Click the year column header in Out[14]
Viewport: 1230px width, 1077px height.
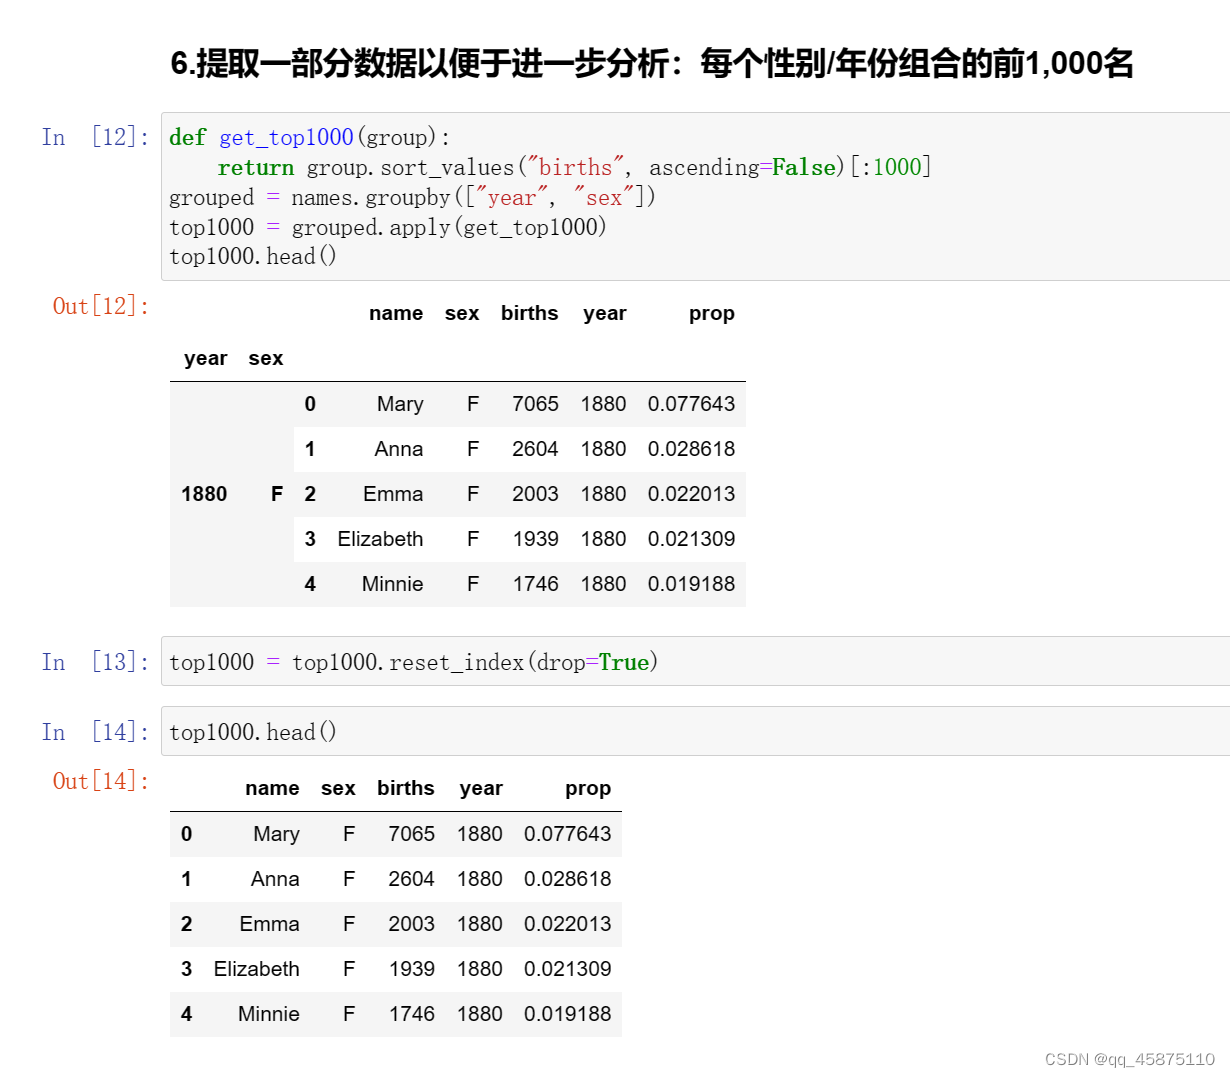tap(481, 788)
